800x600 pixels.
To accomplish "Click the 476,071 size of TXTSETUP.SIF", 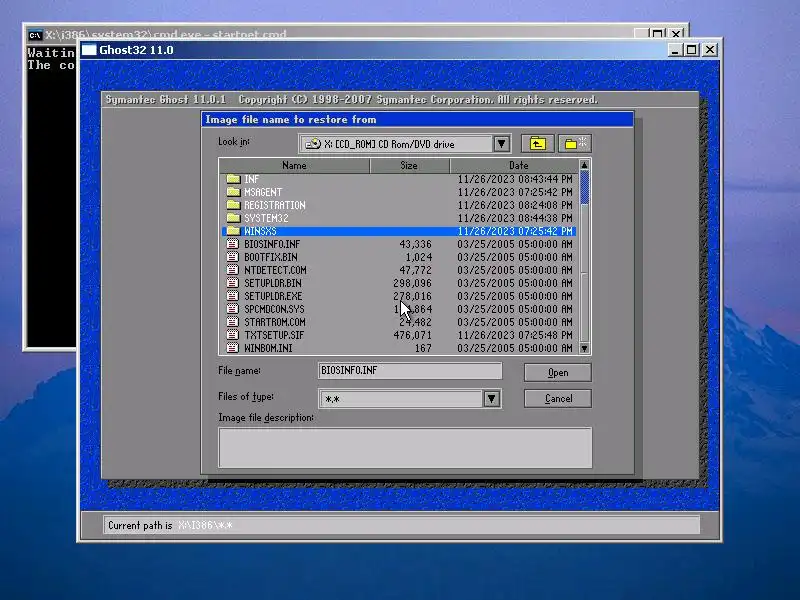I will pos(412,335).
